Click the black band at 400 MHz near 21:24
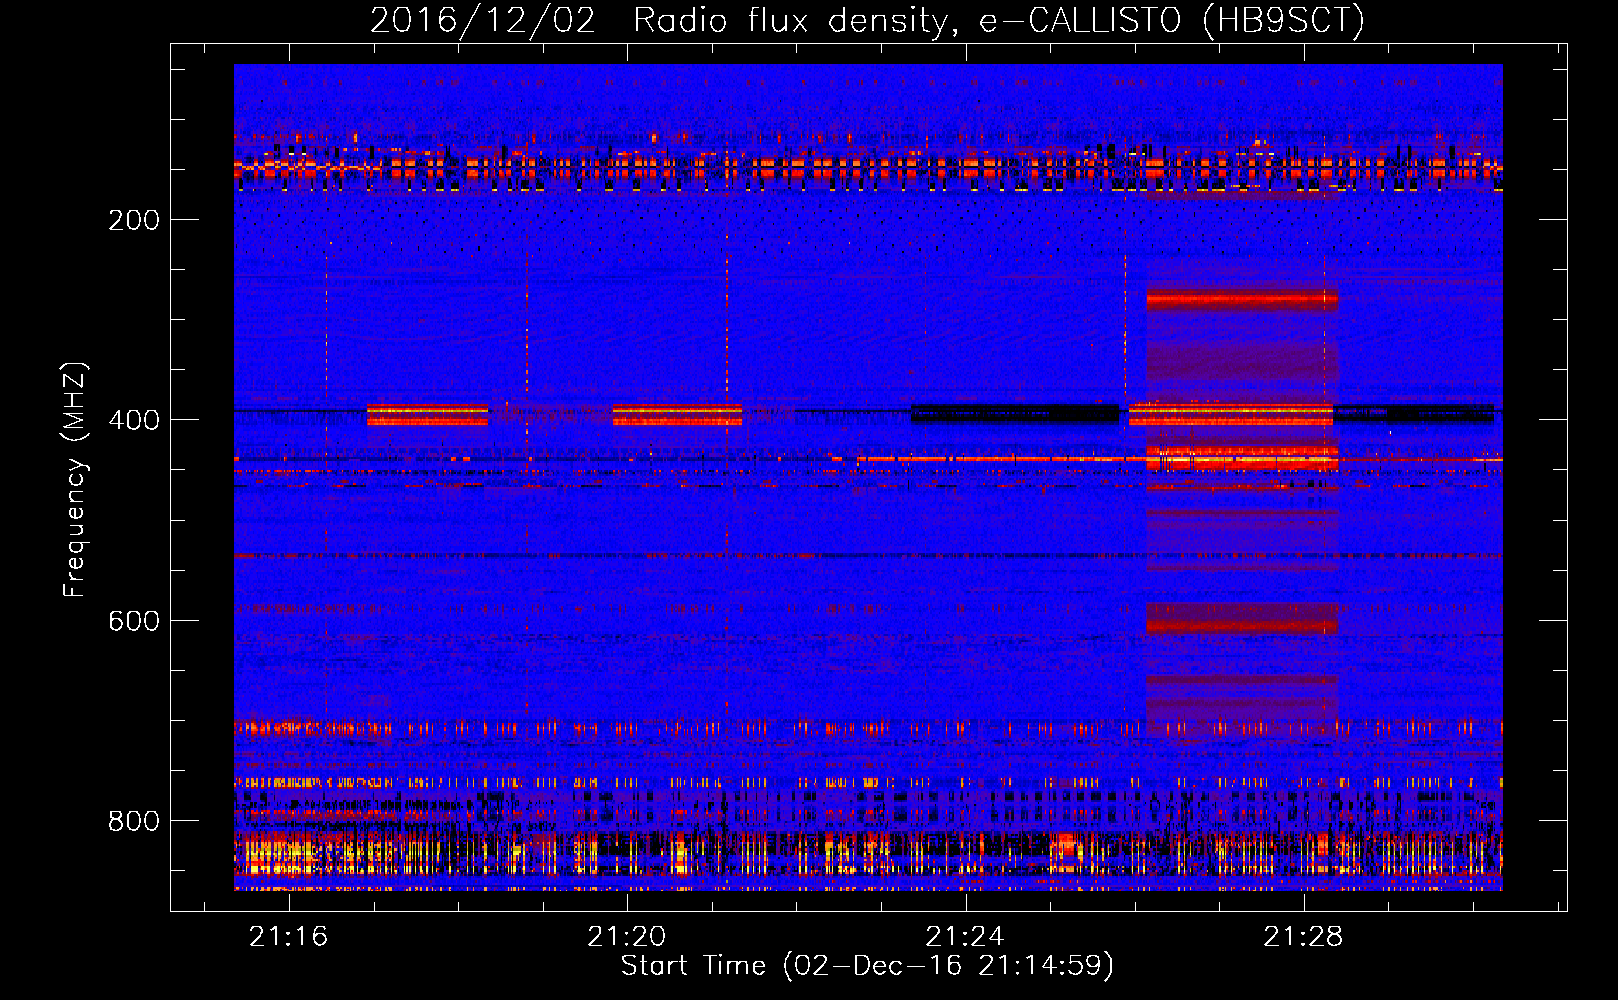This screenshot has height=1000, width=1618. coord(1015,413)
